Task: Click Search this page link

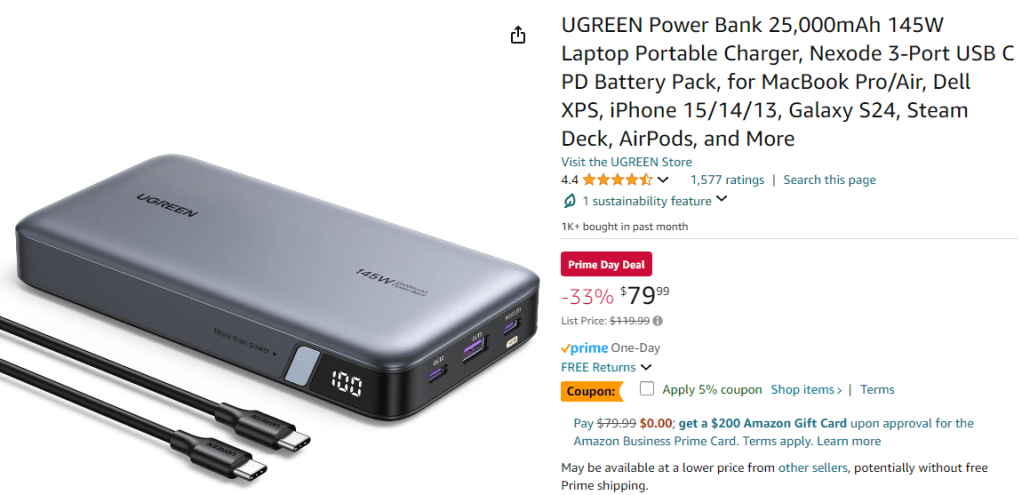Action: click(x=829, y=180)
